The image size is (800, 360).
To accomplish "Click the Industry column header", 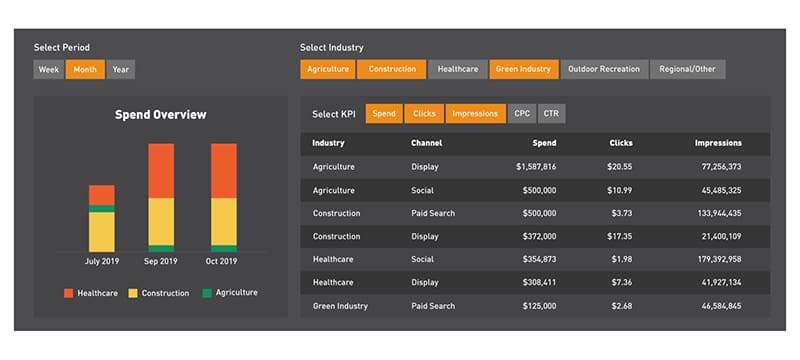I will coord(328,143).
